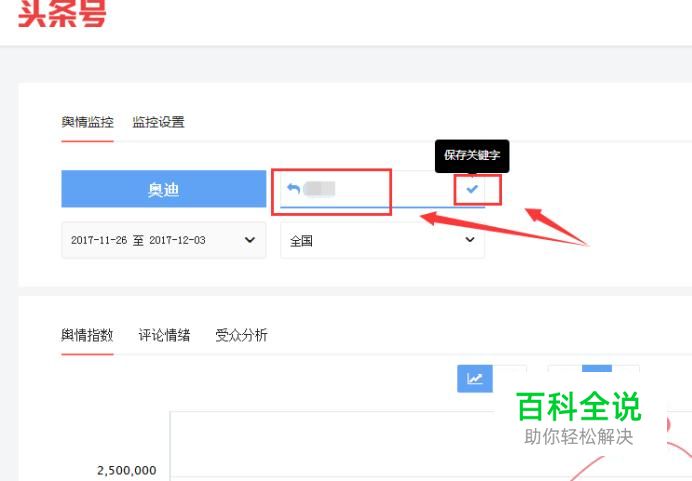Click the undo arrow in keyword field
This screenshot has width=692, height=481.
[x=293, y=189]
